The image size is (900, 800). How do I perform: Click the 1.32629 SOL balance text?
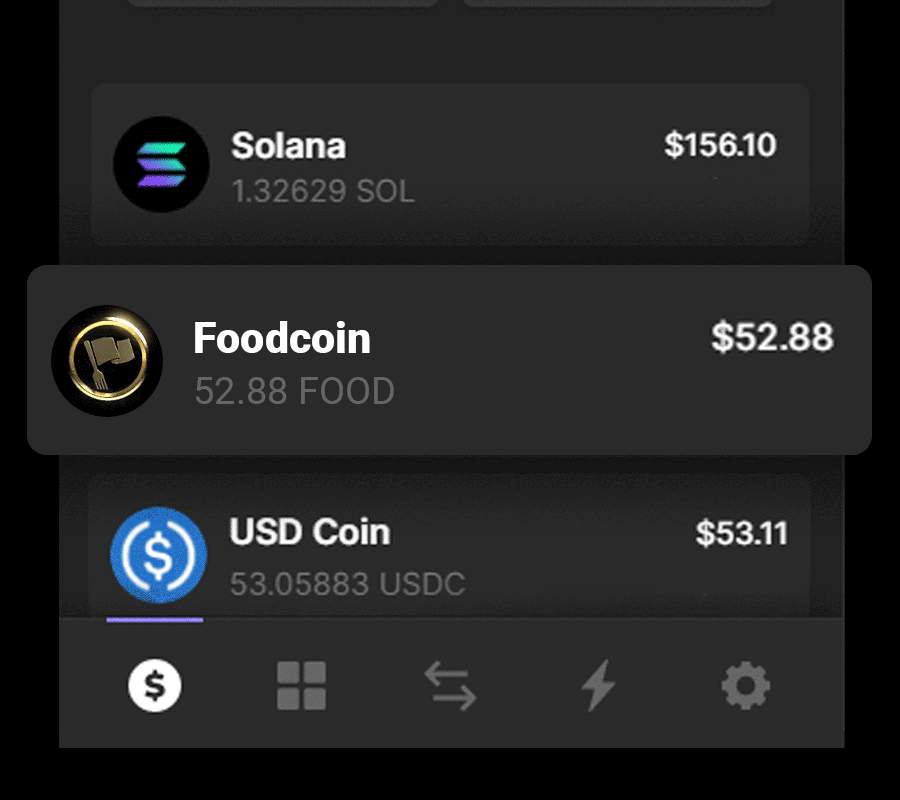pos(323,191)
